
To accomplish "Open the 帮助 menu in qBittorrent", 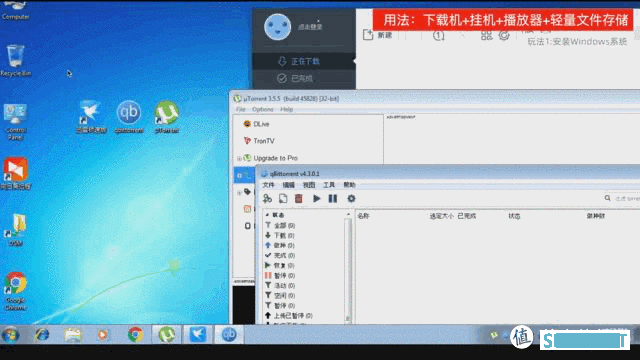I will (x=349, y=185).
